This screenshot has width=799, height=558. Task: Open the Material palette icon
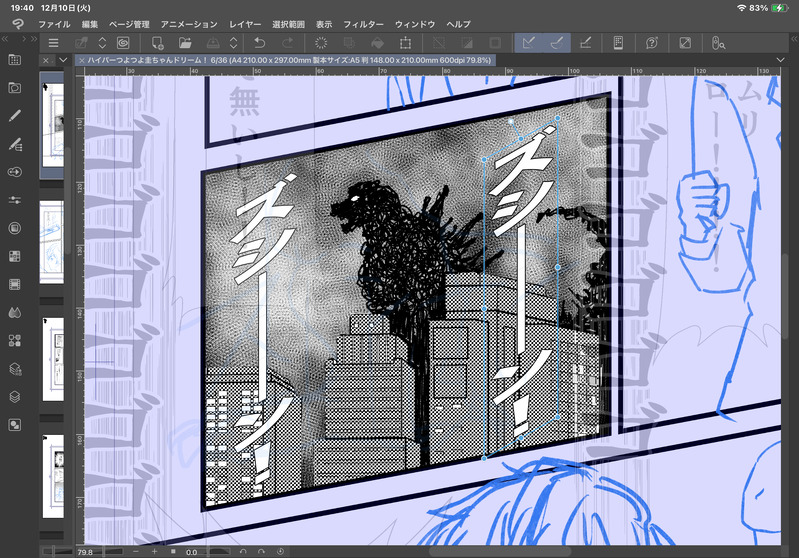click(15, 340)
